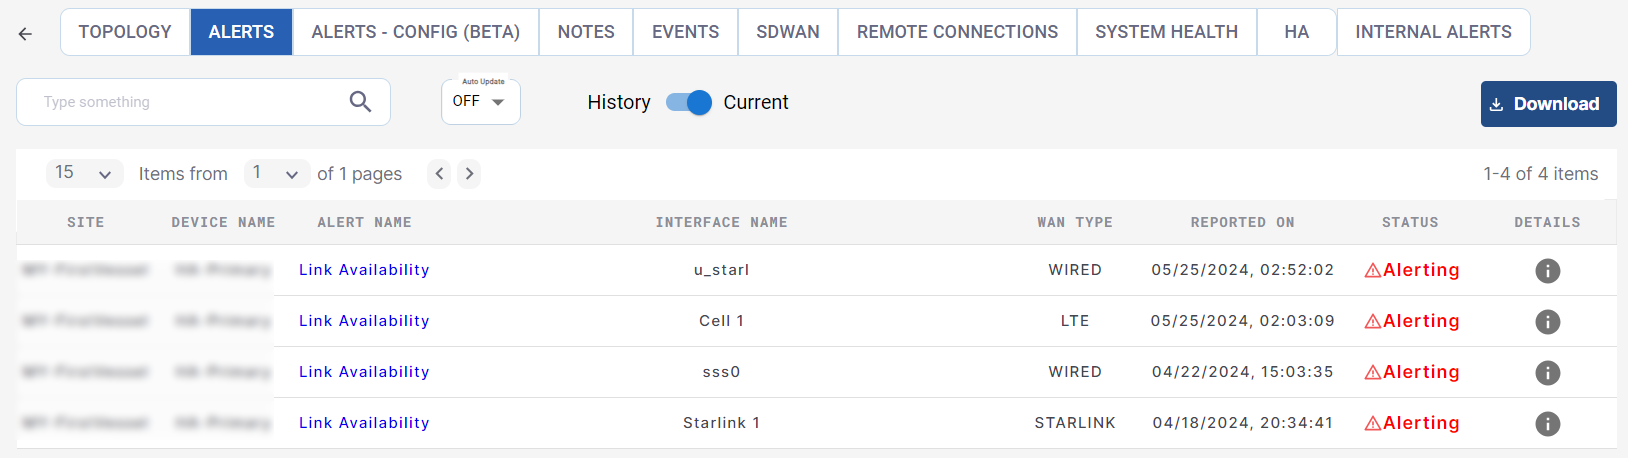Open details info for sss0 alert
This screenshot has width=1628, height=458.
[1547, 373]
